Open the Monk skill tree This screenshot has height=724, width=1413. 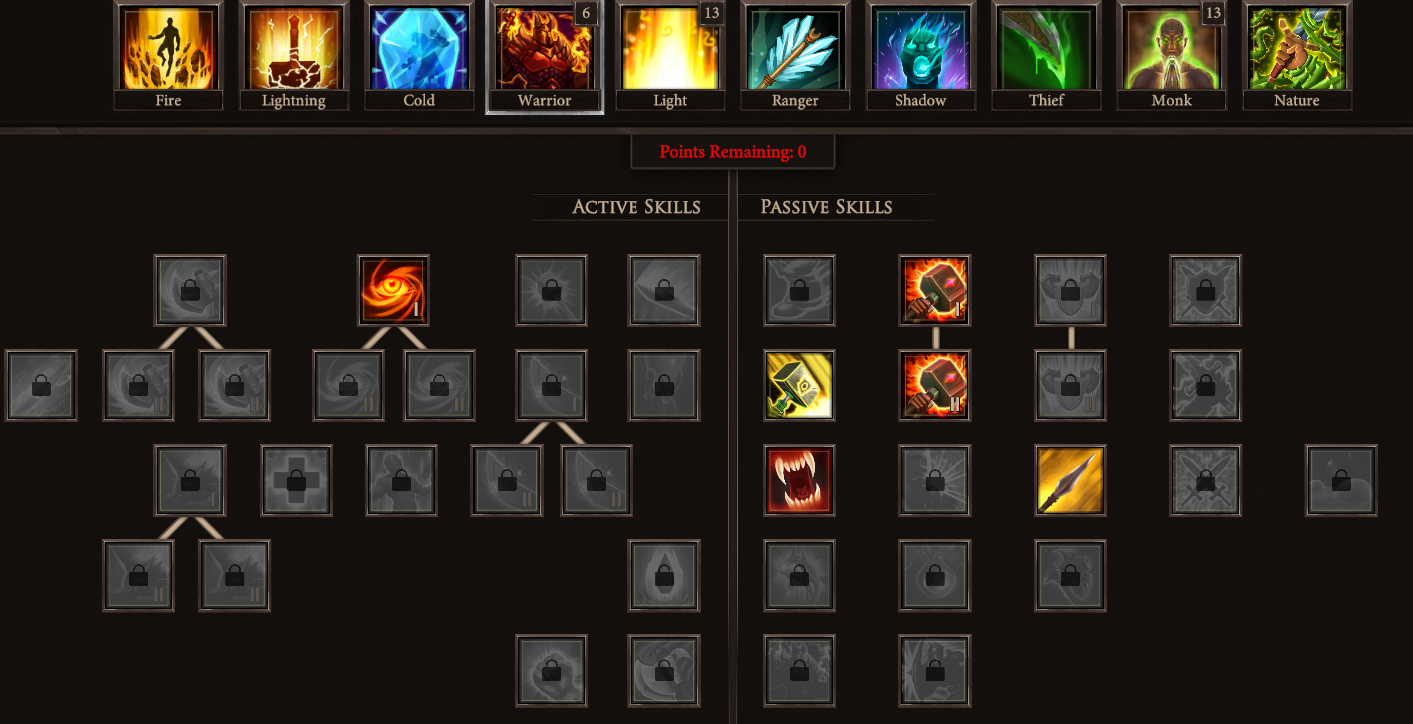[x=1172, y=55]
